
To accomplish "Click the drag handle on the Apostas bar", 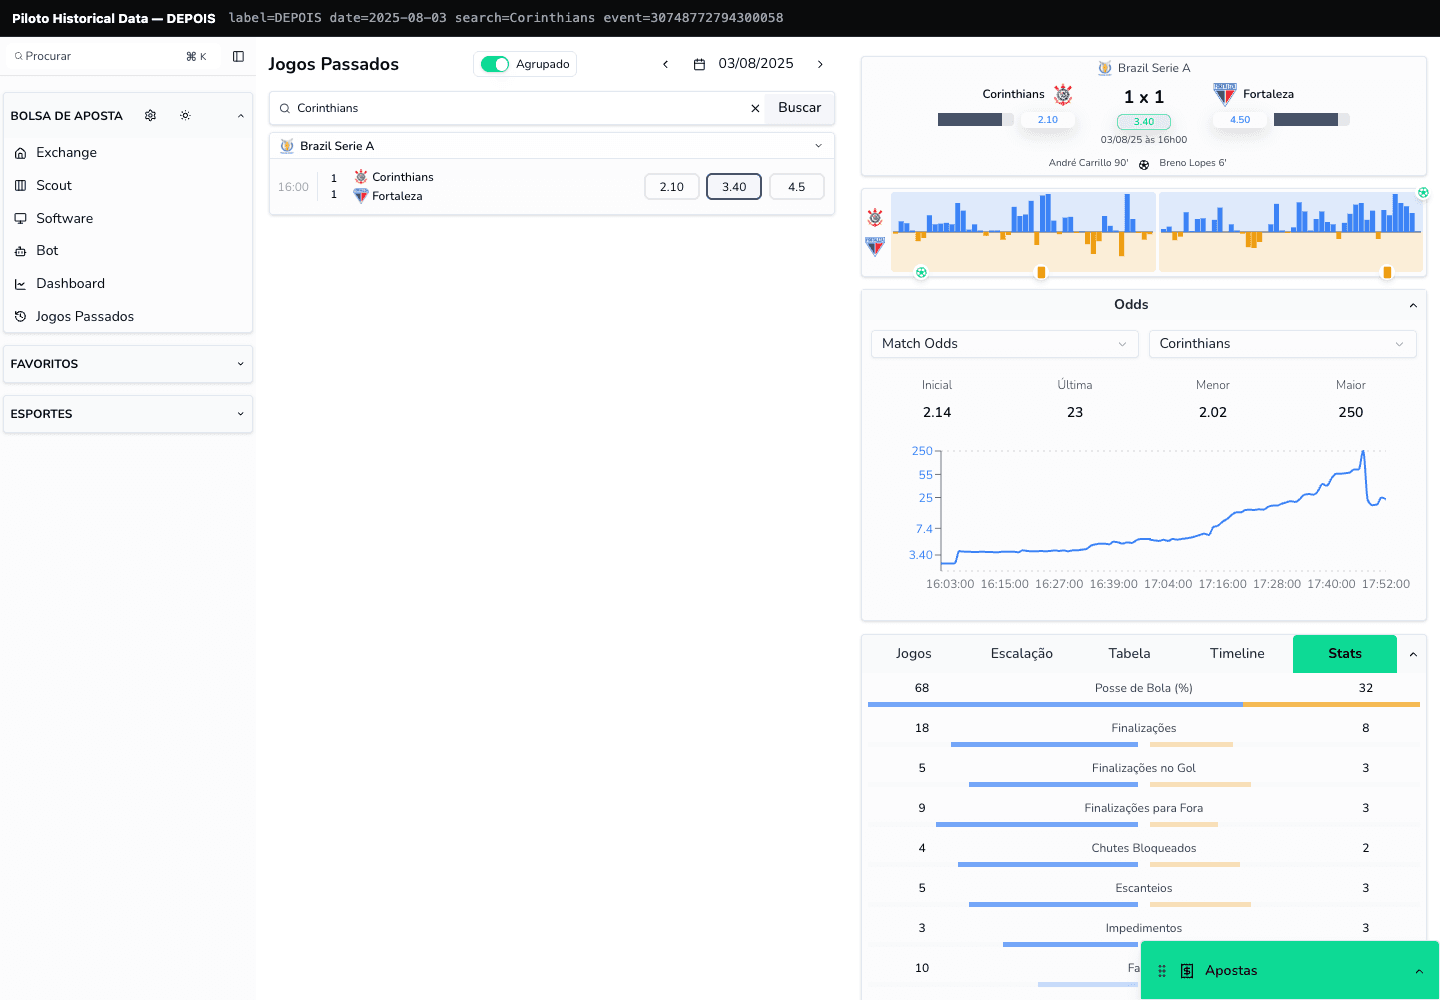I will point(1162,971).
